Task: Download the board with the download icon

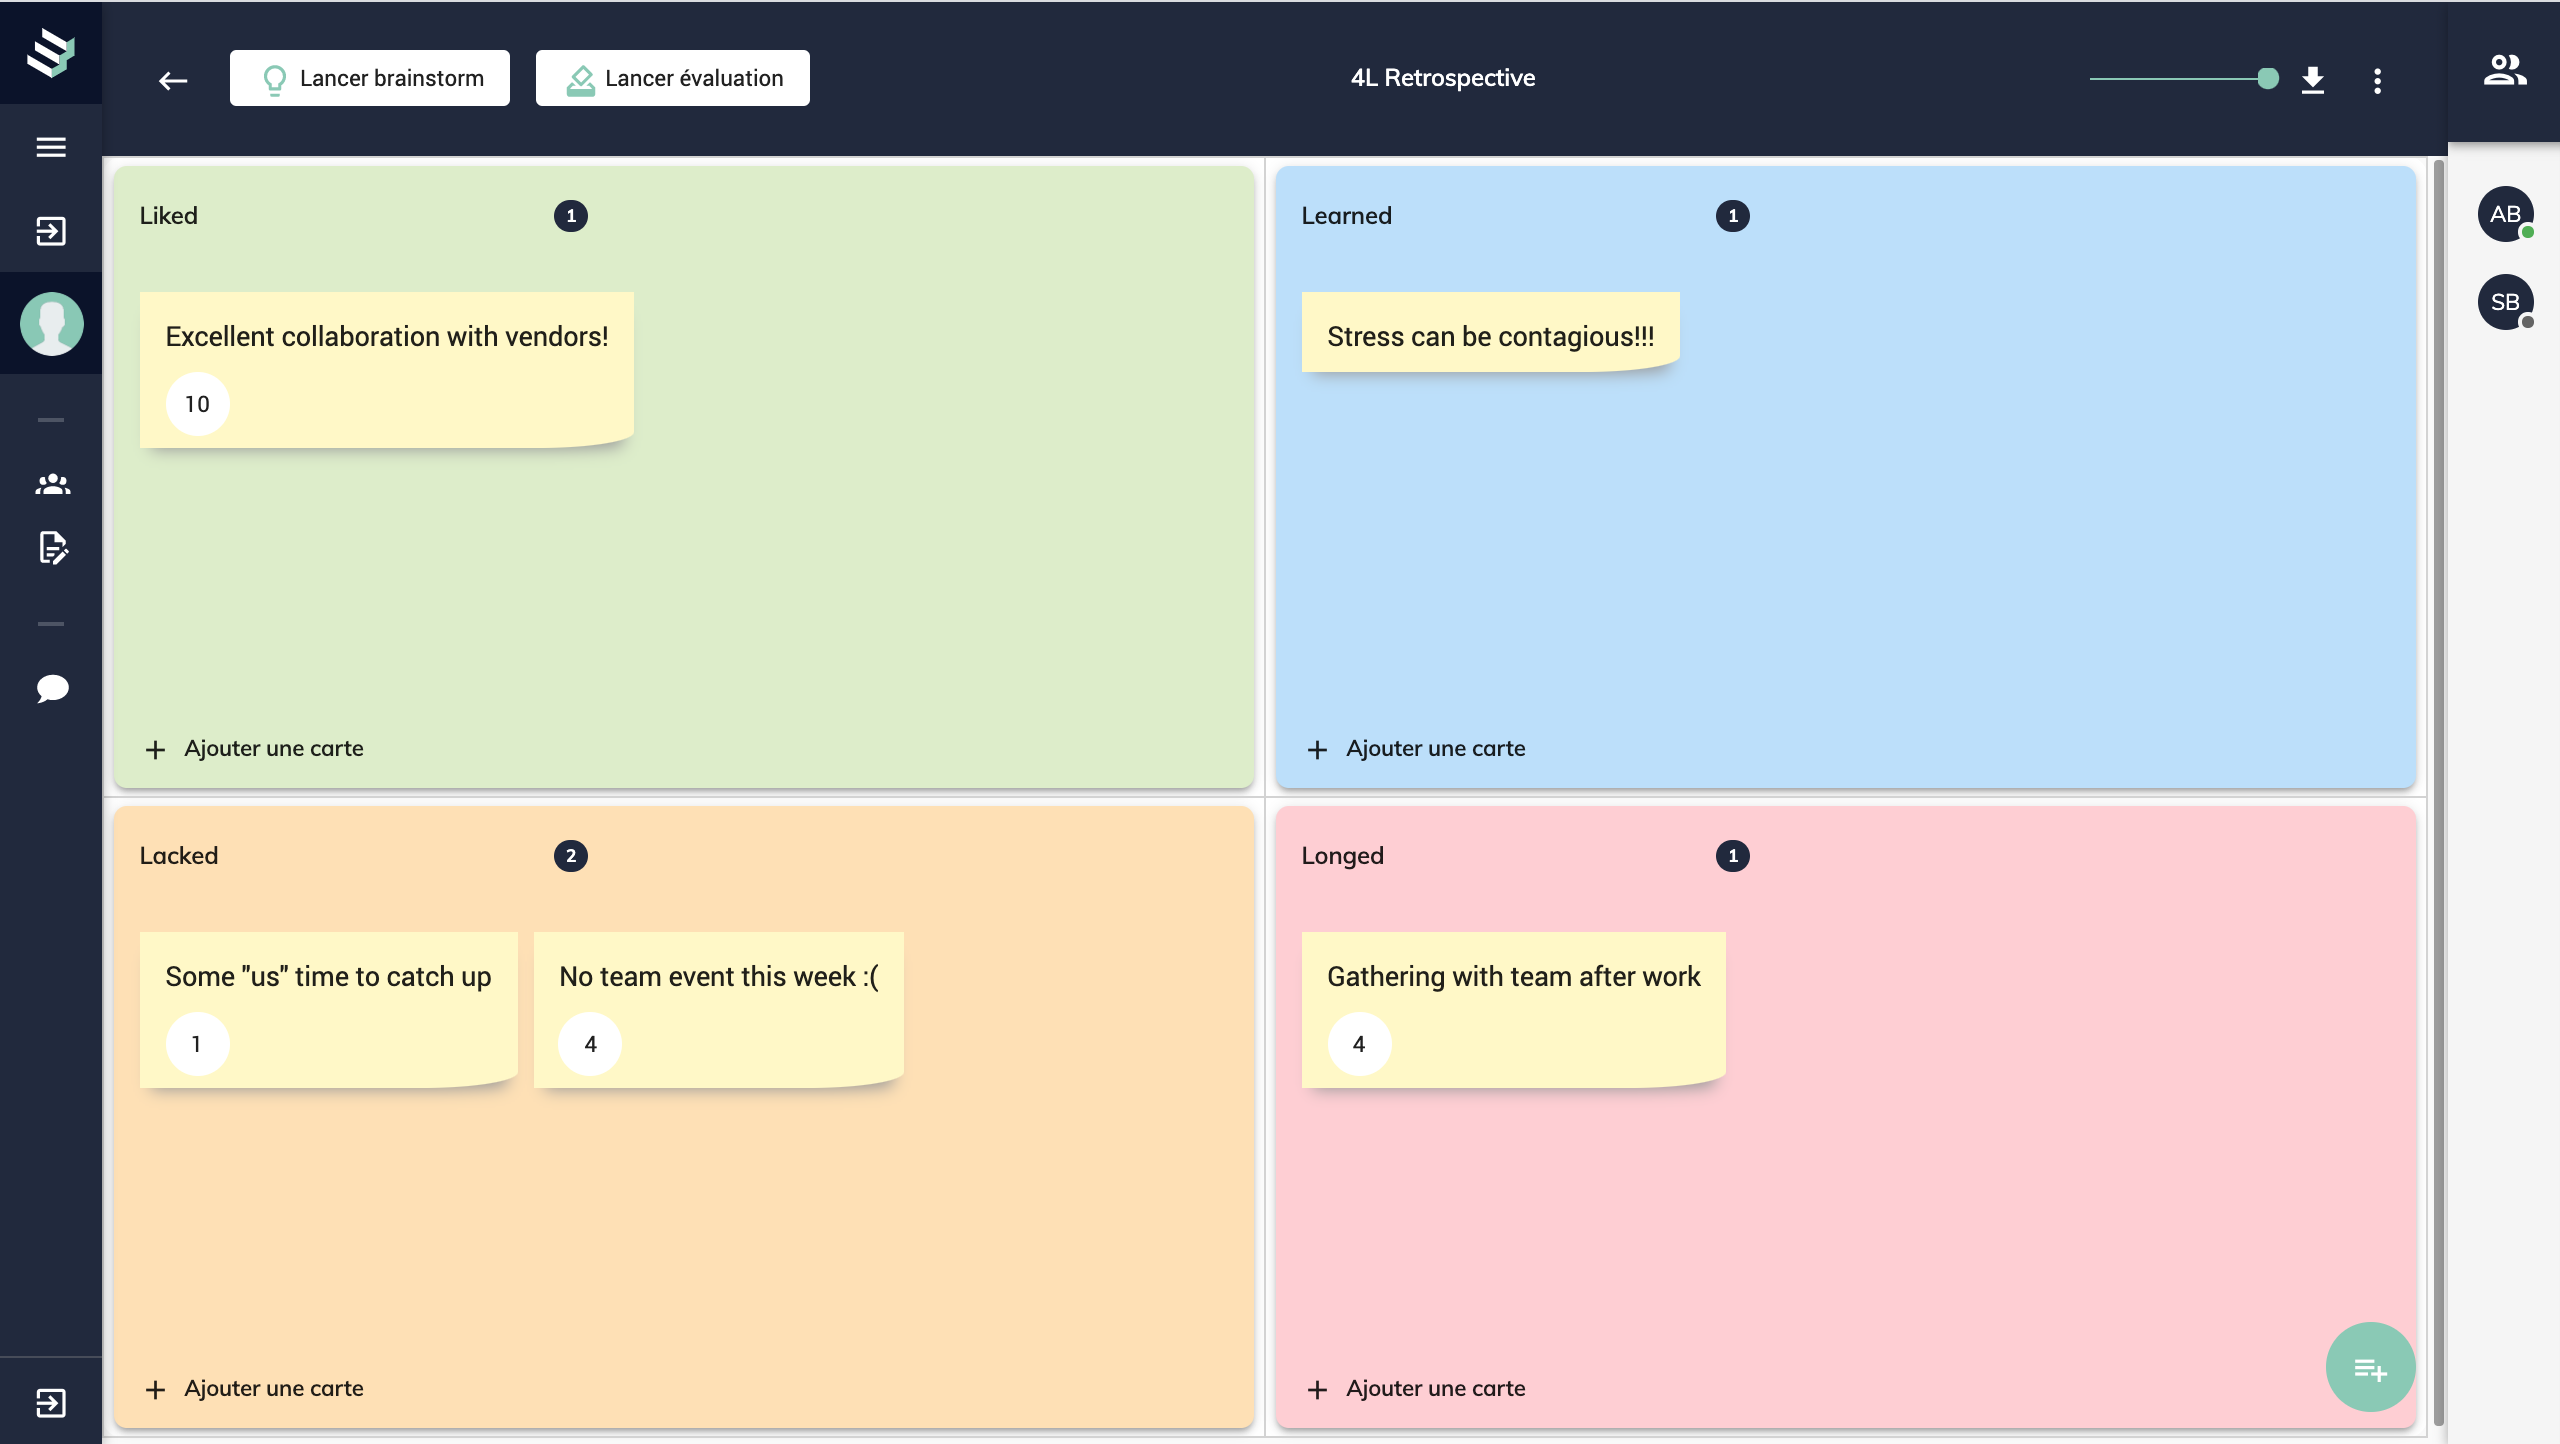Action: click(2313, 80)
